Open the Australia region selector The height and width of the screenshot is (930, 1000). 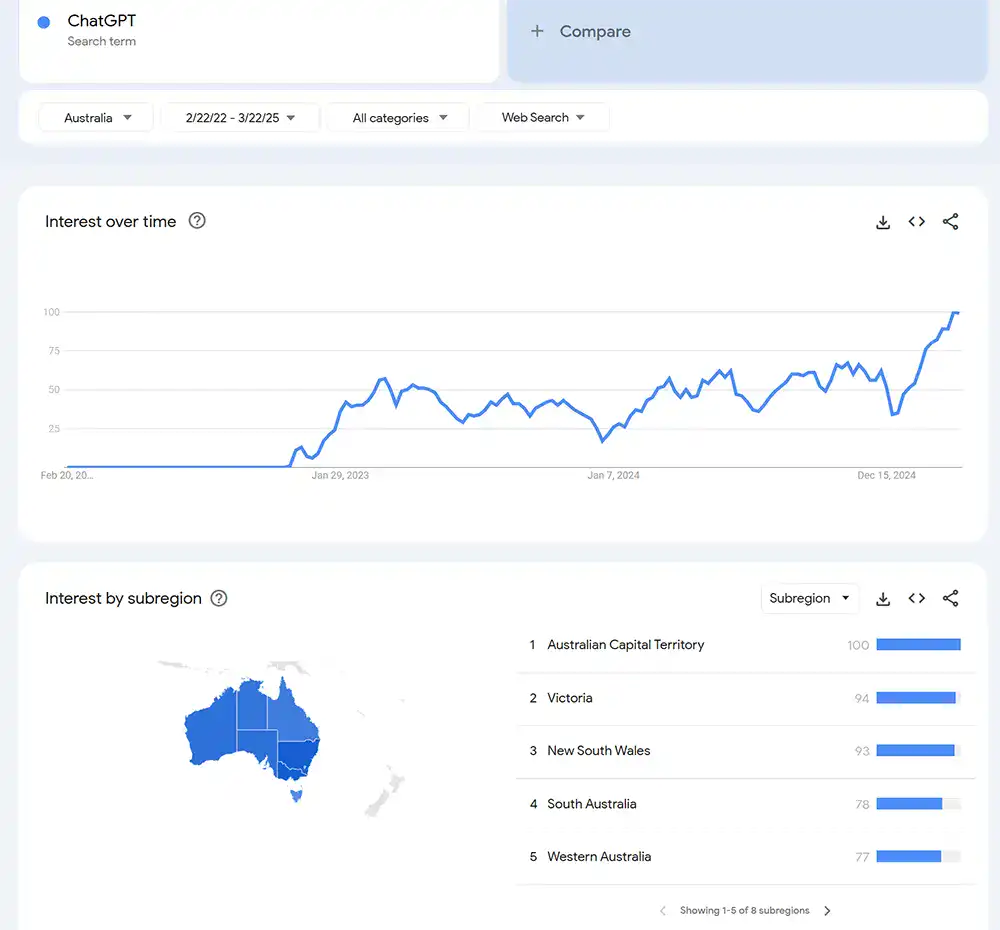click(95, 117)
